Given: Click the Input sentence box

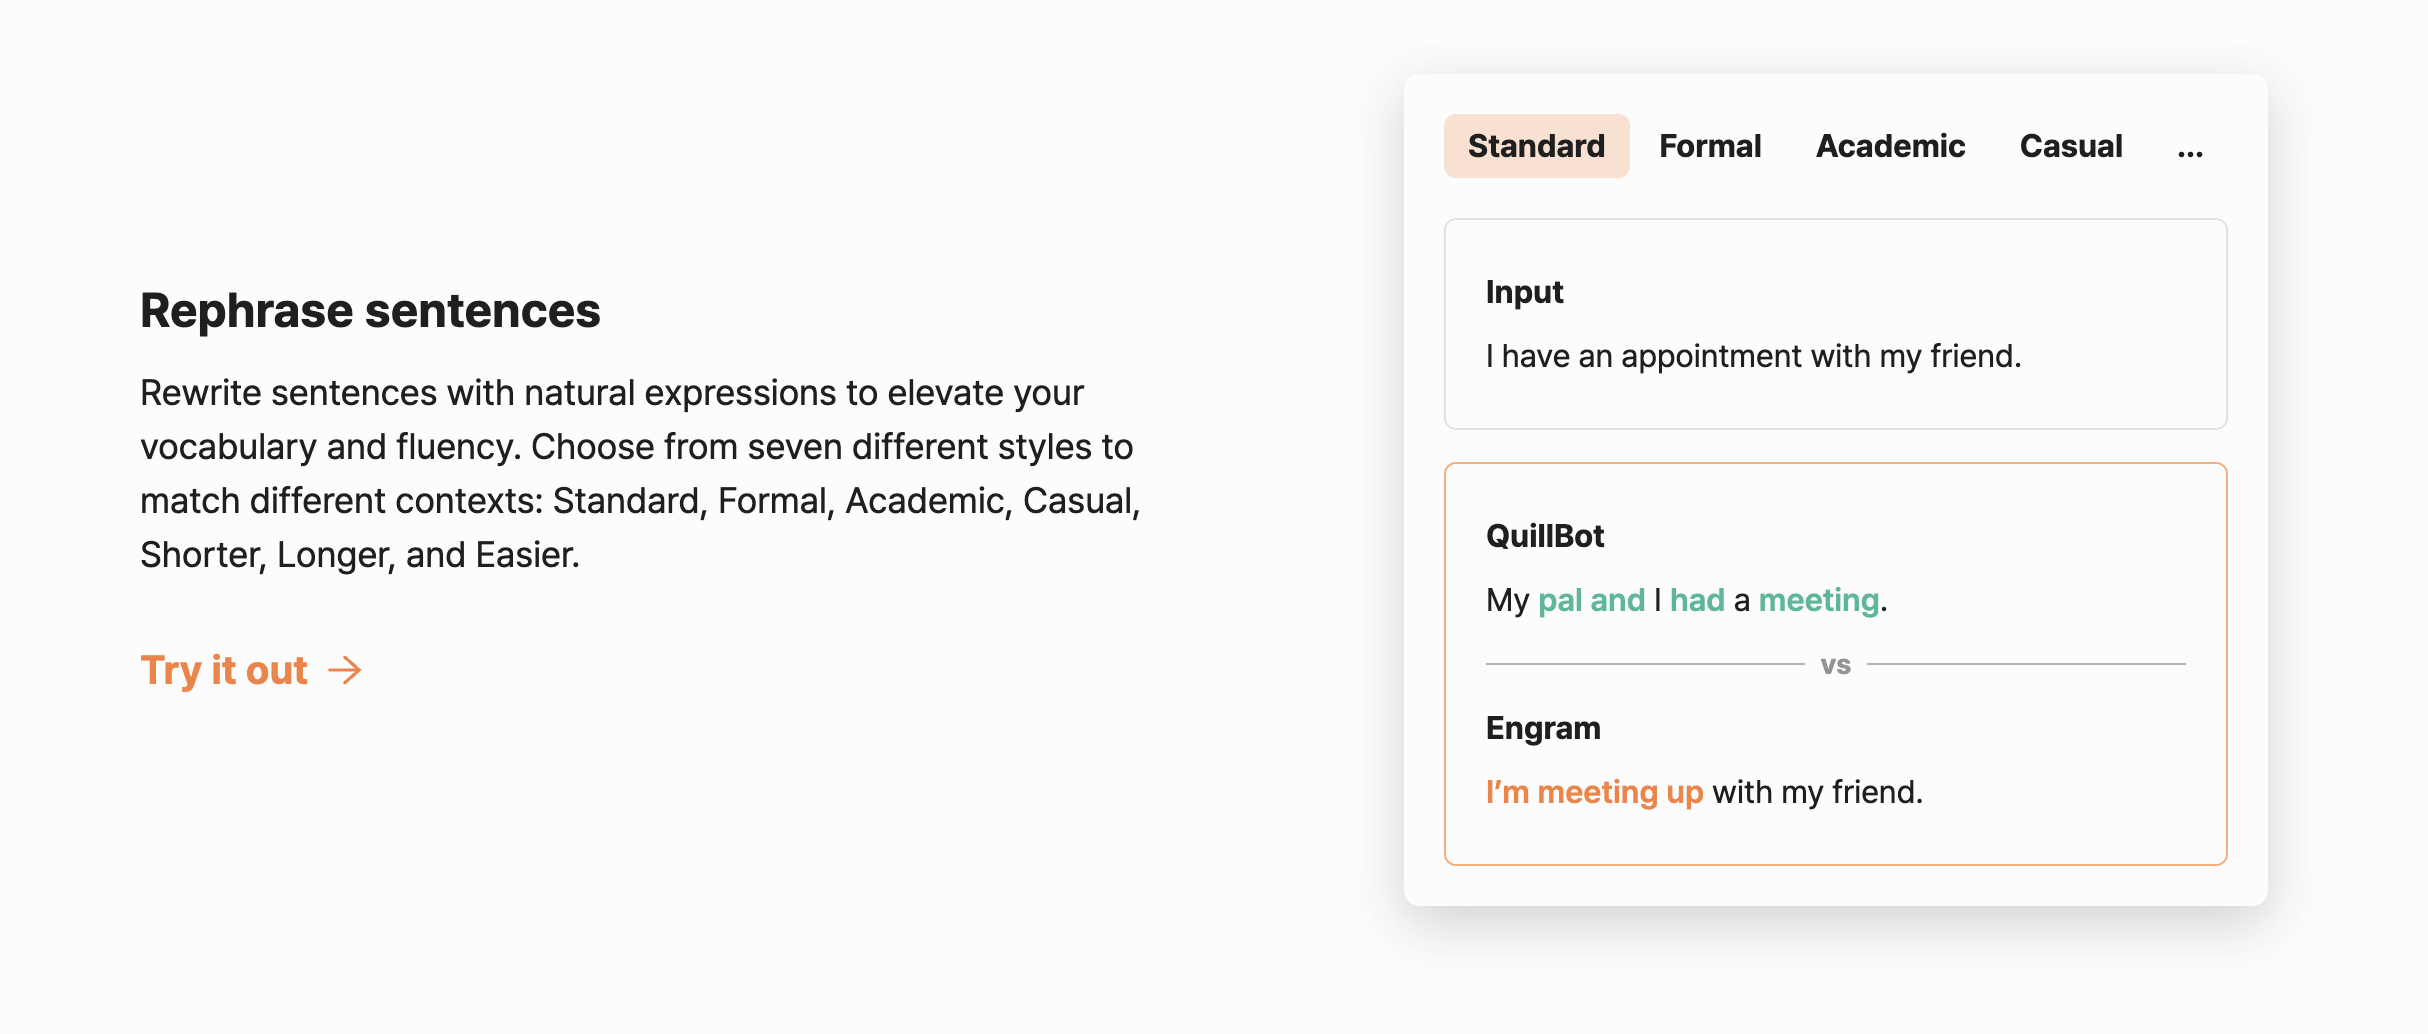Looking at the screenshot, I should click(1835, 324).
